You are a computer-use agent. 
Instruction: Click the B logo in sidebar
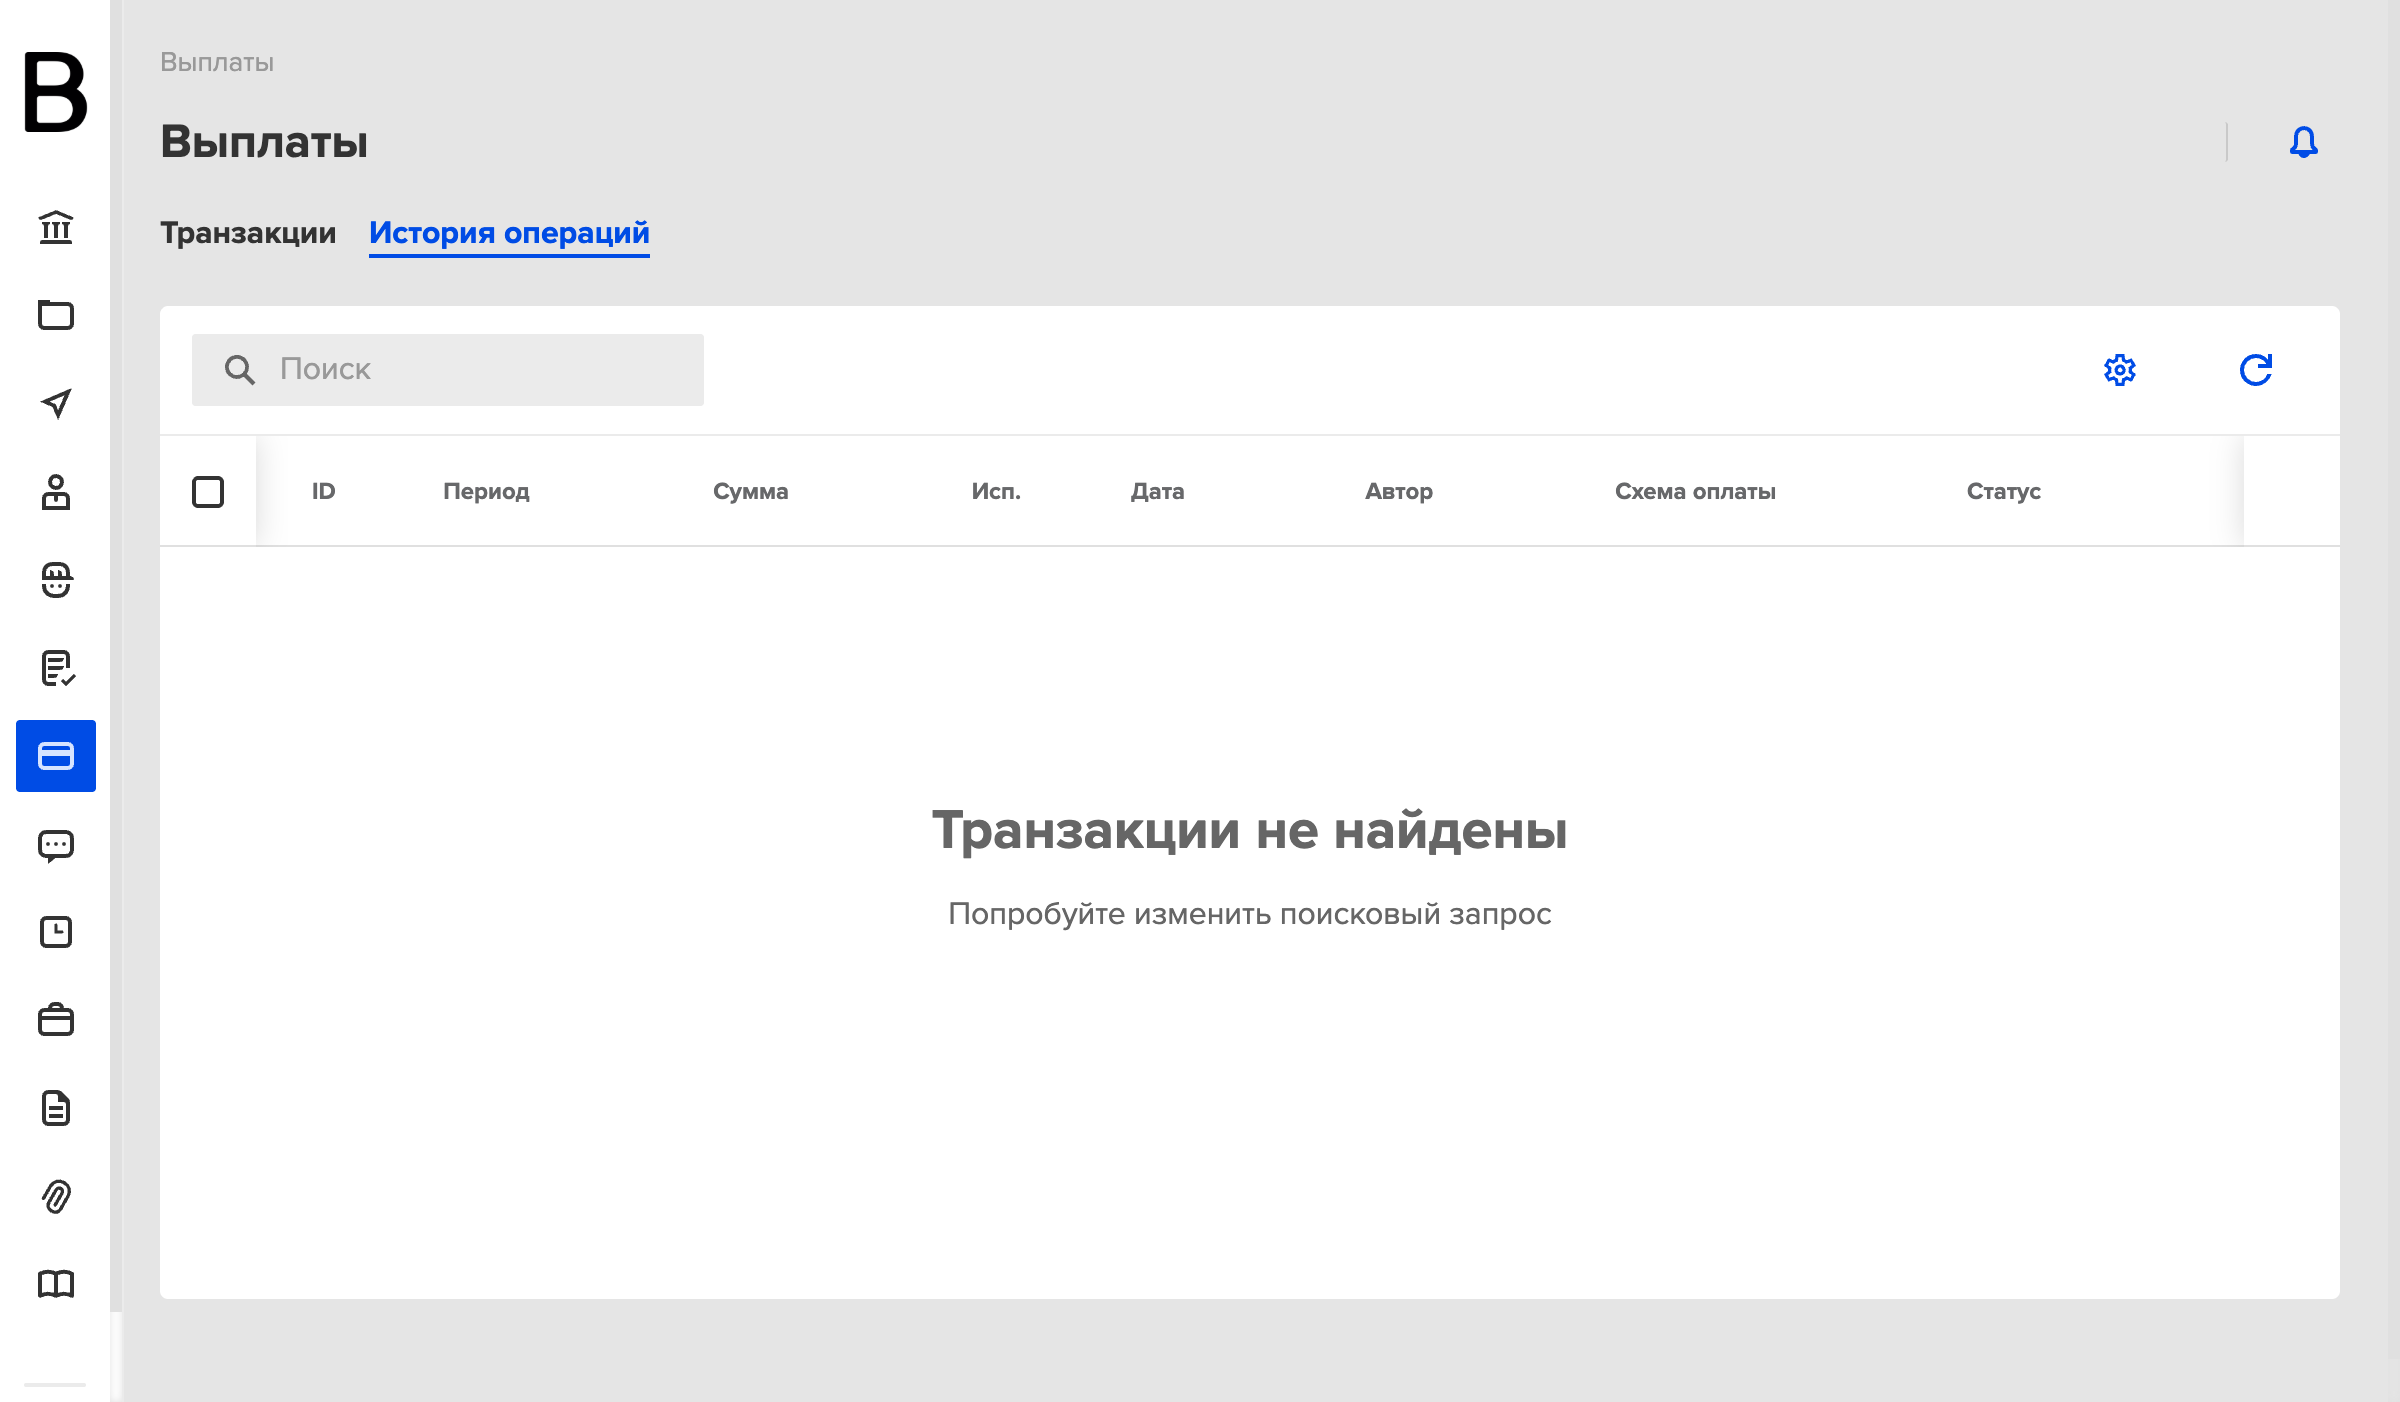tap(56, 92)
